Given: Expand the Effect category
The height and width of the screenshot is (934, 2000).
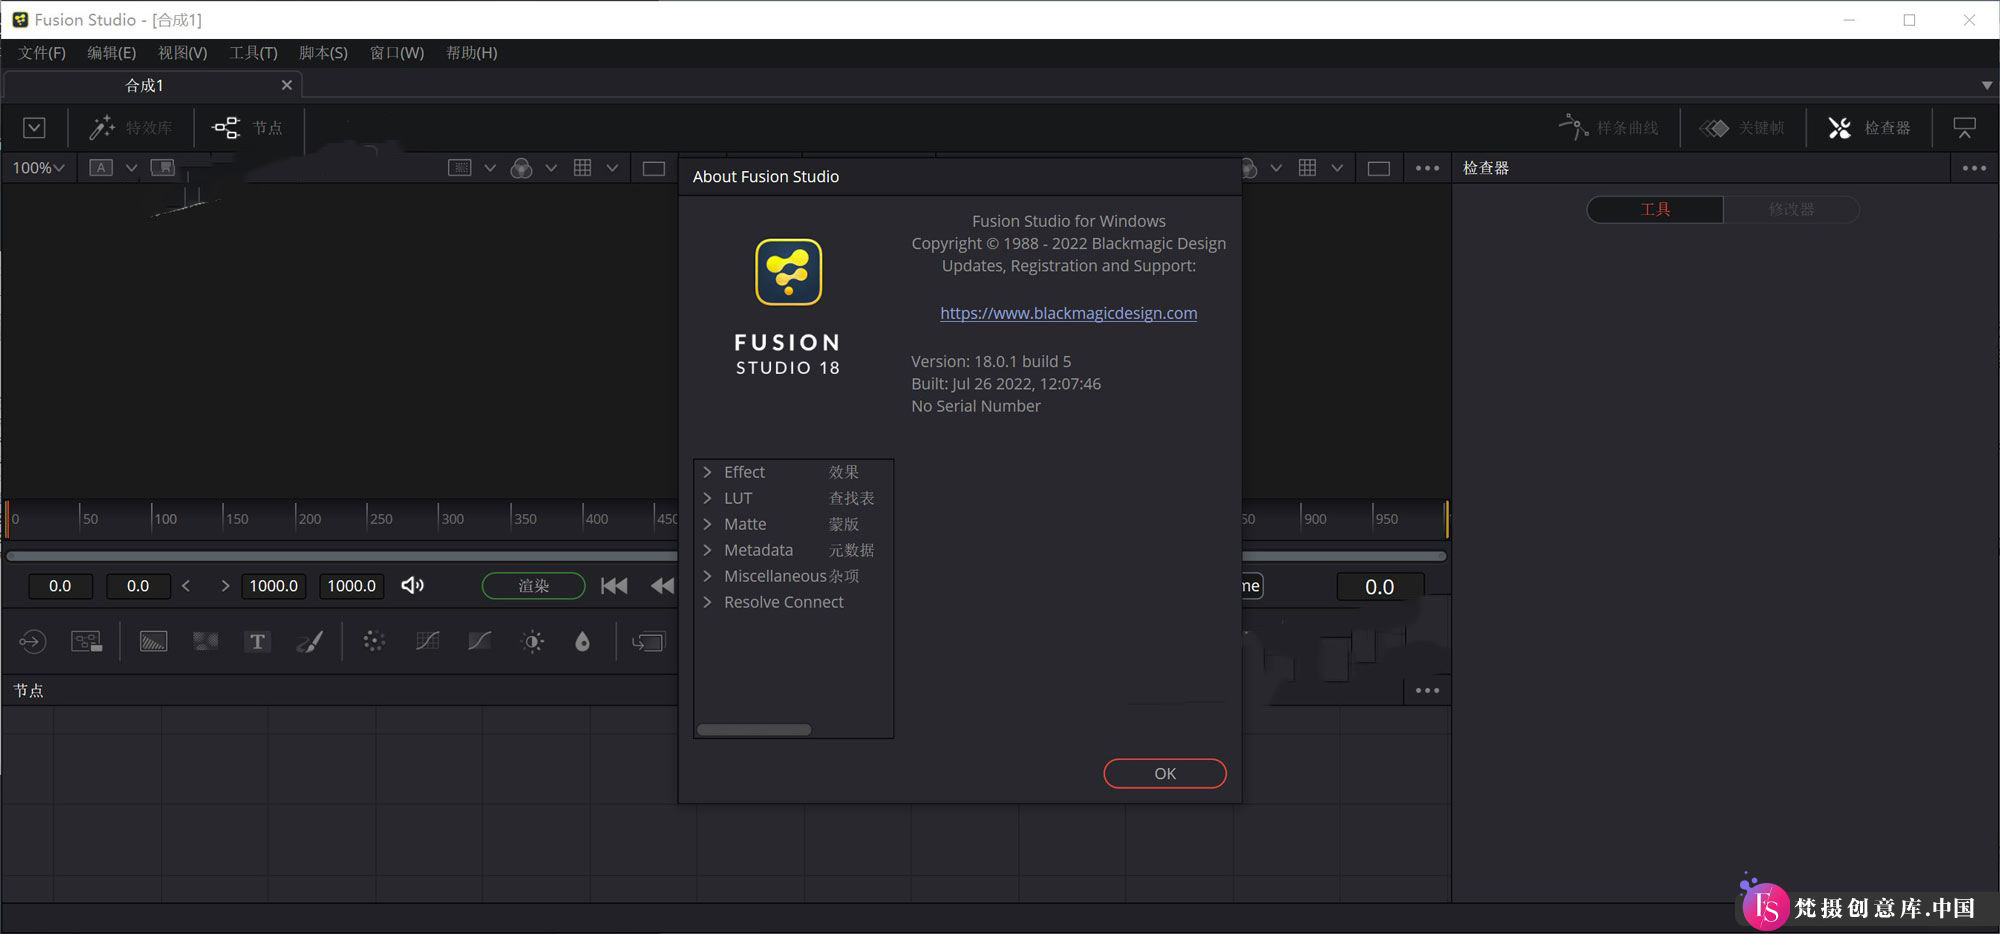Looking at the screenshot, I should coord(707,472).
